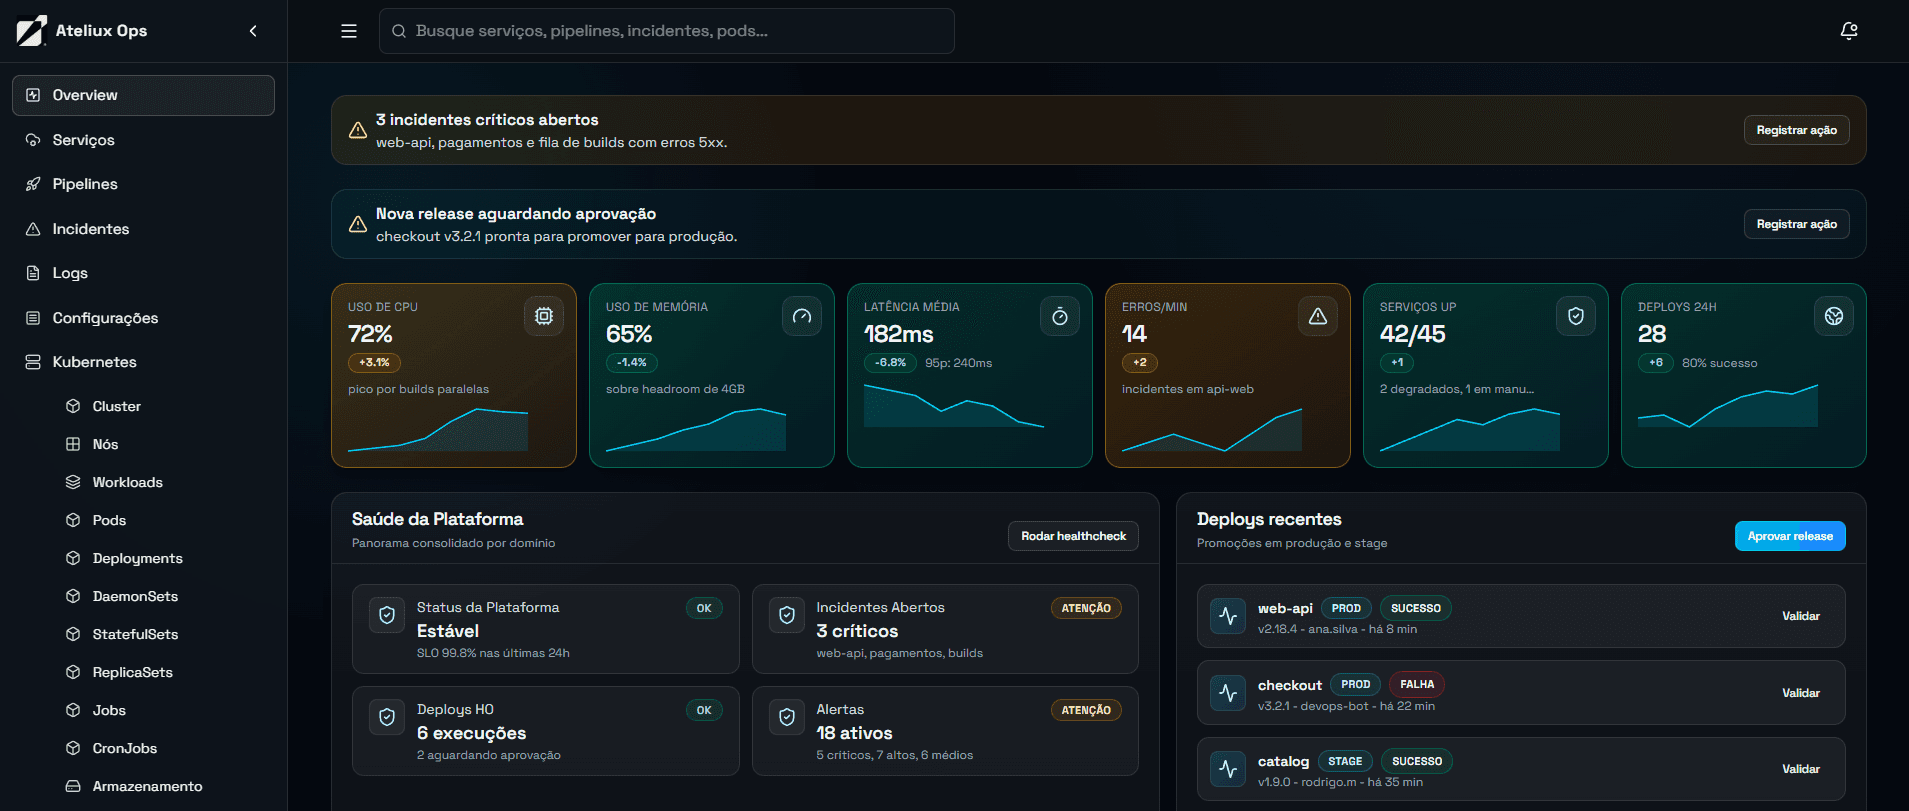Viewport: 1909px width, 811px height.
Task: Click ATENÇÃO badge on Incidentes Abertos
Action: pyautogui.click(x=1086, y=608)
